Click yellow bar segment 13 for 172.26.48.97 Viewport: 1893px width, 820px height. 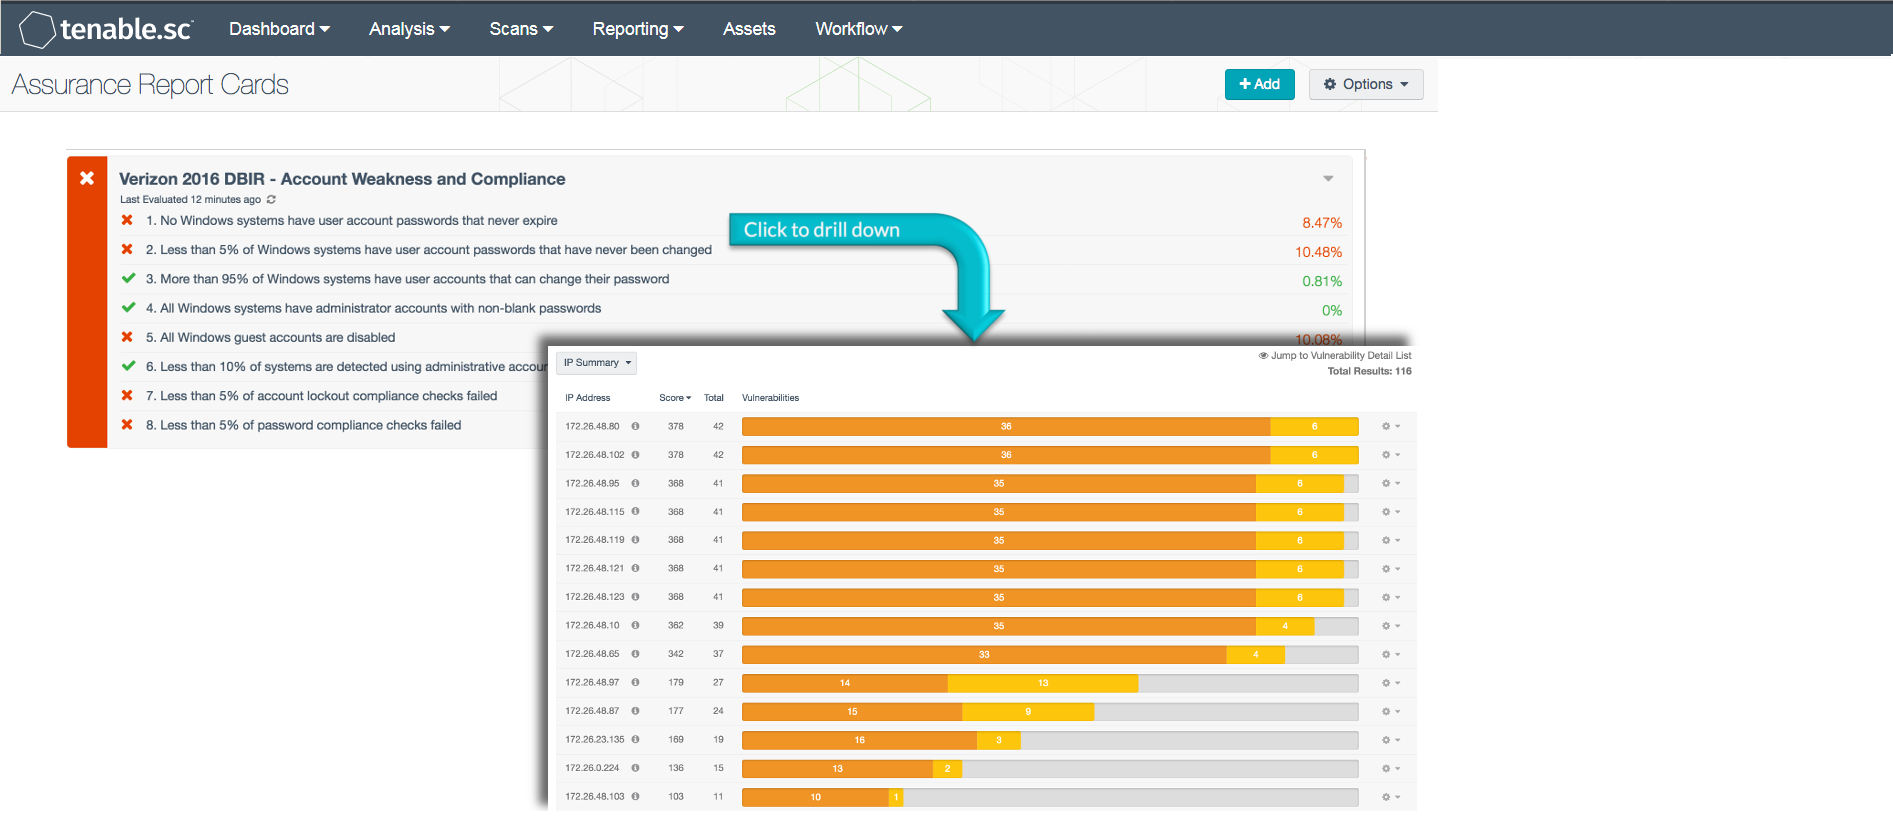[x=1043, y=683]
